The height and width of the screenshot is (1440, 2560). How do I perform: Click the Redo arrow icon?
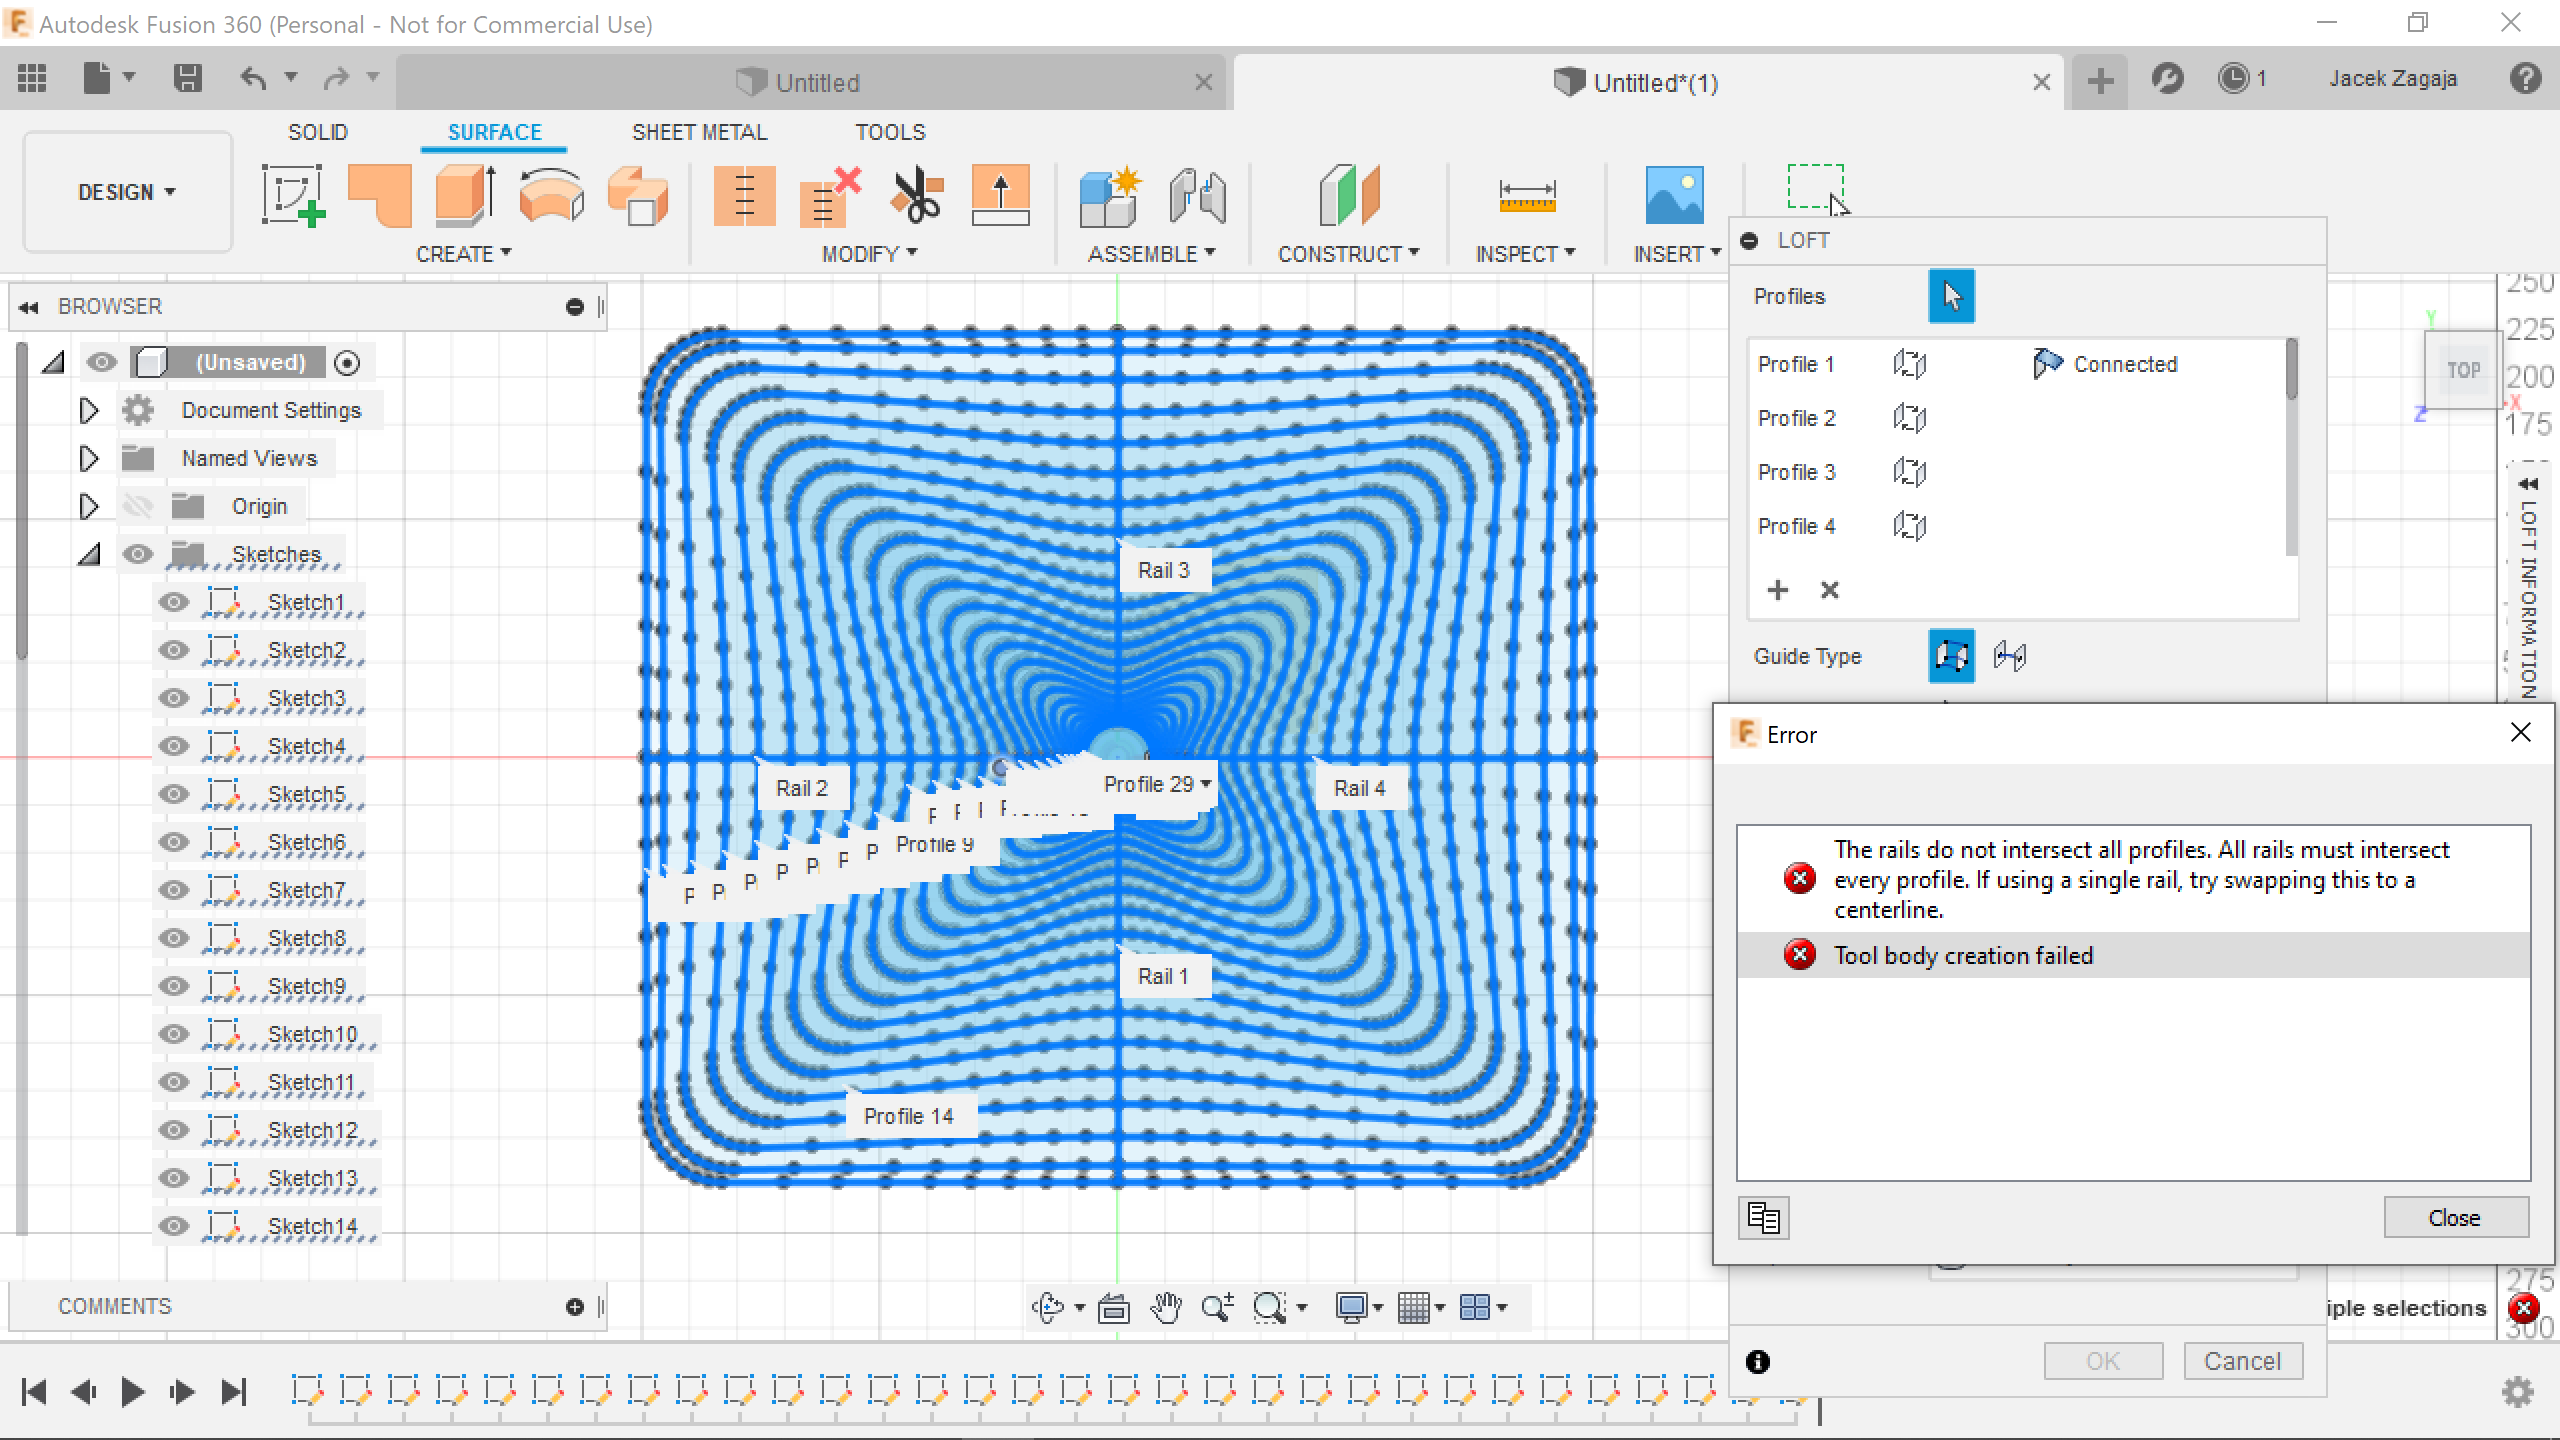pyautogui.click(x=336, y=78)
